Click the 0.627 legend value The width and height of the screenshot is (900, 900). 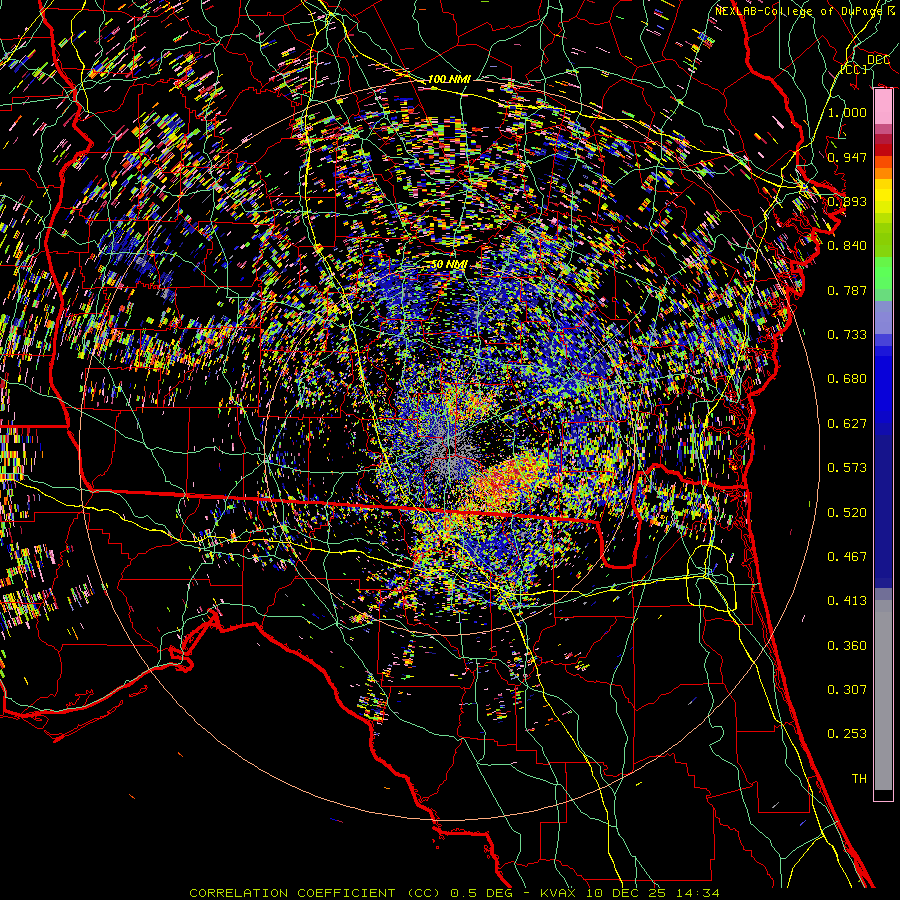pyautogui.click(x=847, y=424)
